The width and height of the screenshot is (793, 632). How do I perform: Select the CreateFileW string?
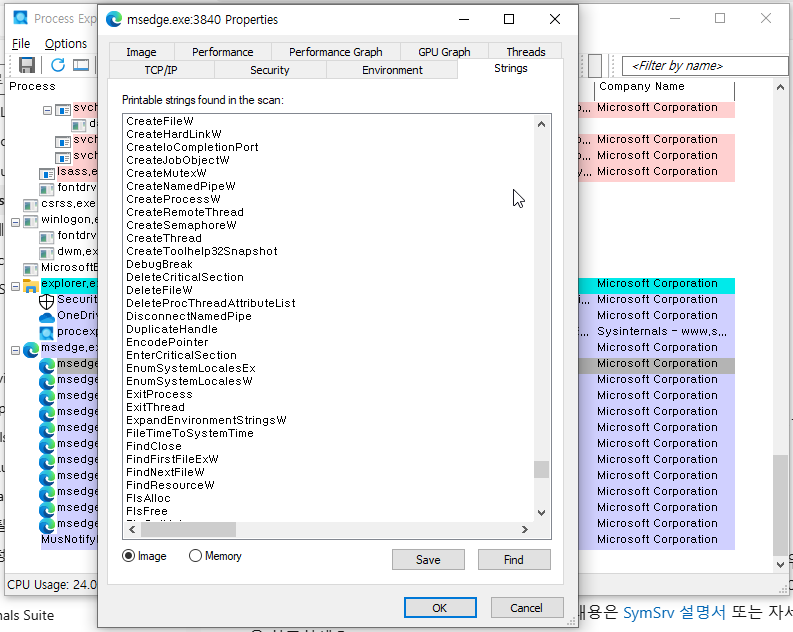[x=160, y=121]
